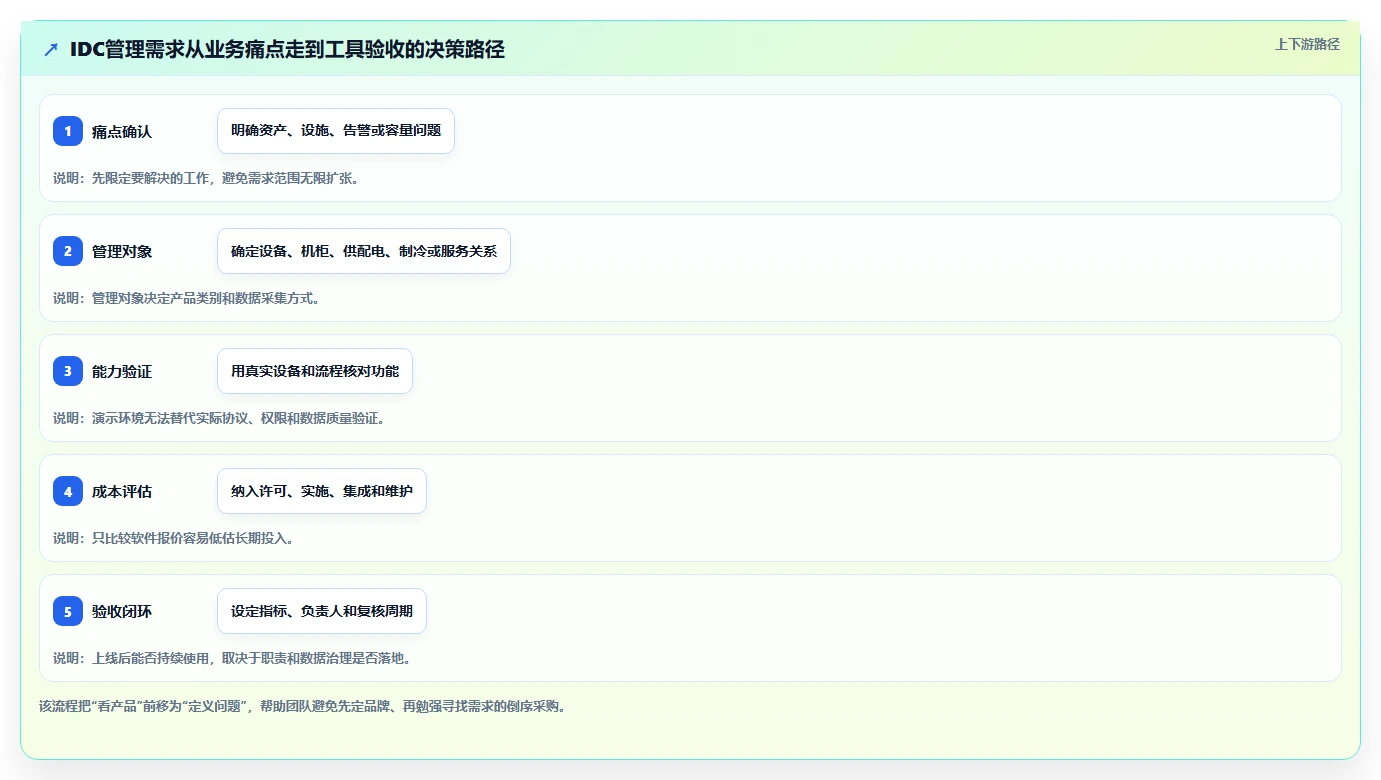Select the 上下游路径 label in header
The image size is (1381, 780).
tap(1307, 44)
